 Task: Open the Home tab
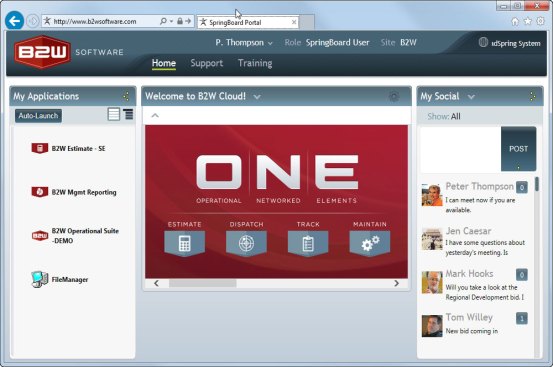point(164,63)
